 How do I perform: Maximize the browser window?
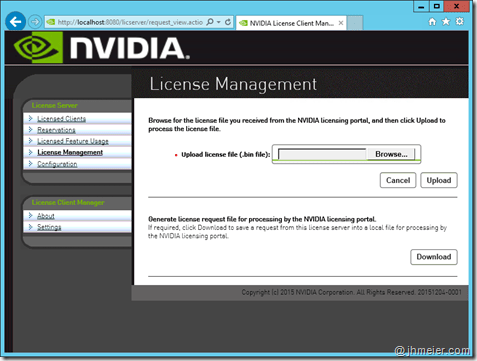pos(436,6)
